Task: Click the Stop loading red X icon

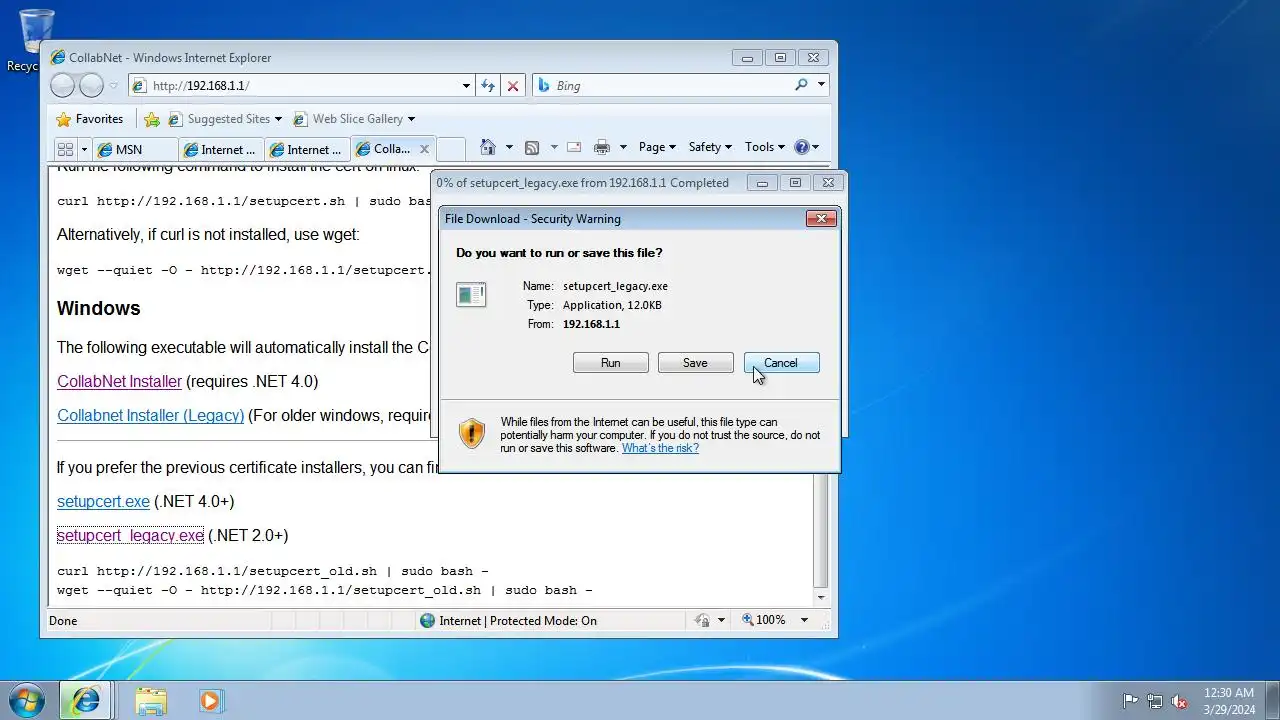Action: pyautogui.click(x=513, y=86)
